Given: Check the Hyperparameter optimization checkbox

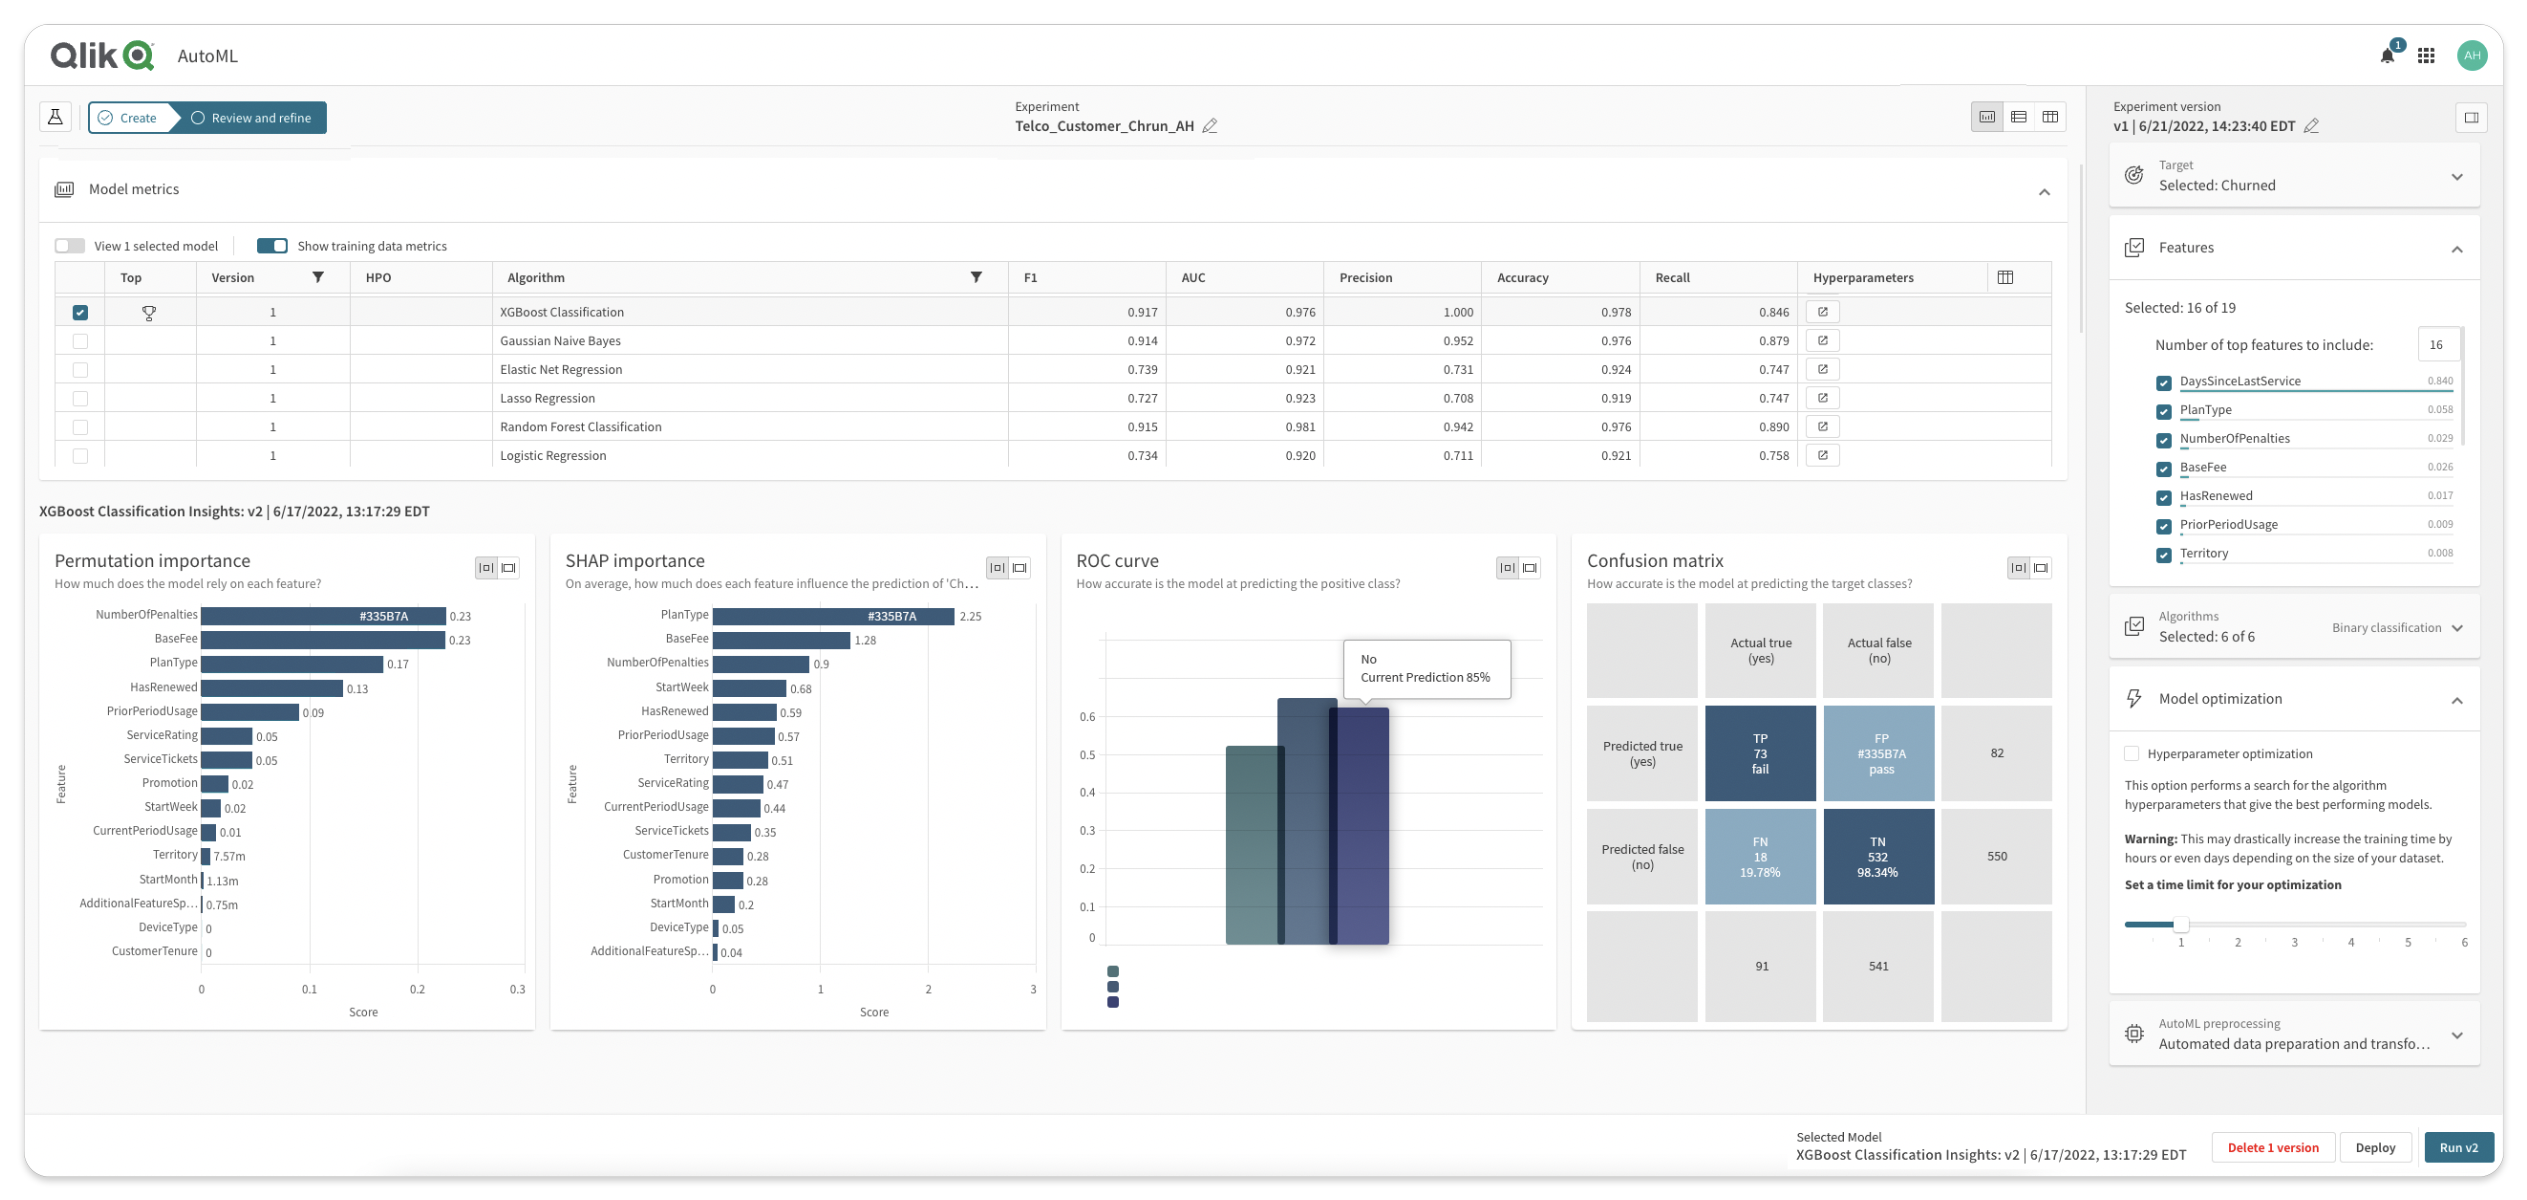Looking at the screenshot, I should [x=2132, y=753].
